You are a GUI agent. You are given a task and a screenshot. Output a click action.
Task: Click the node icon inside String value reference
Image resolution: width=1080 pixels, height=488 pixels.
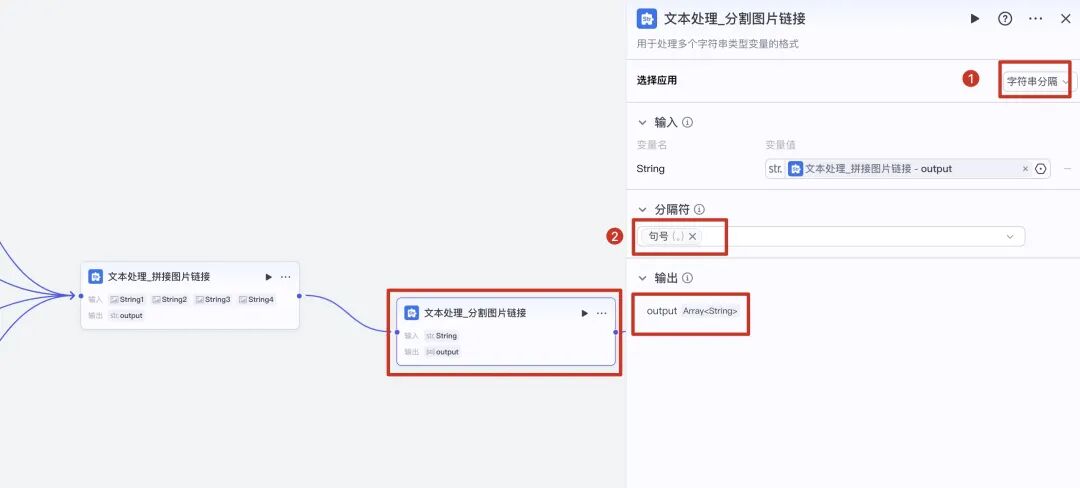pyautogui.click(x=796, y=169)
